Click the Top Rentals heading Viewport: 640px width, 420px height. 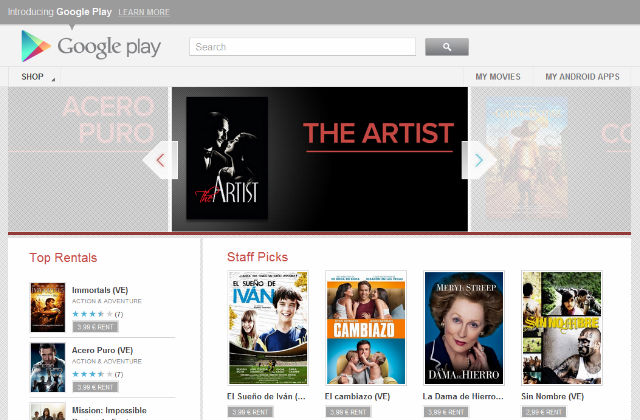coord(63,258)
